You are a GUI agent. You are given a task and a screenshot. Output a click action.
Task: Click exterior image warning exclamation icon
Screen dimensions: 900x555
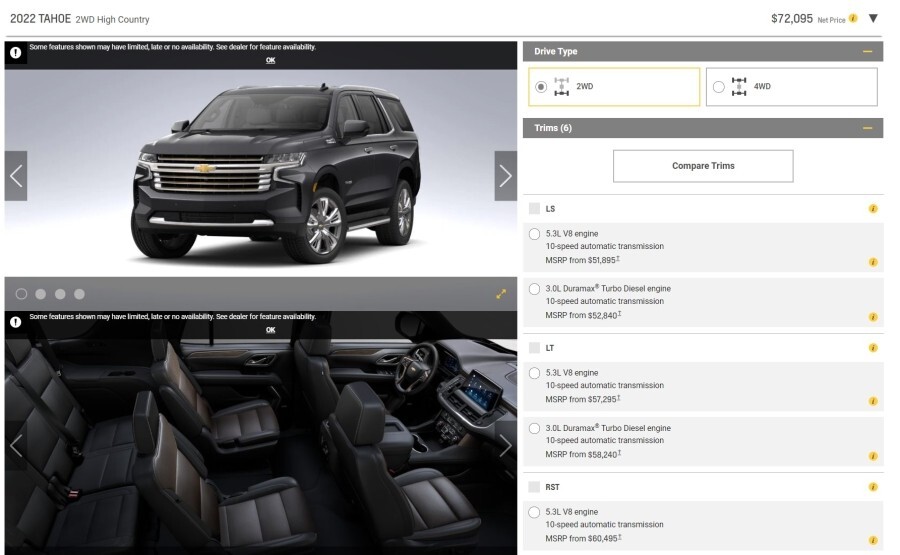pyautogui.click(x=15, y=52)
